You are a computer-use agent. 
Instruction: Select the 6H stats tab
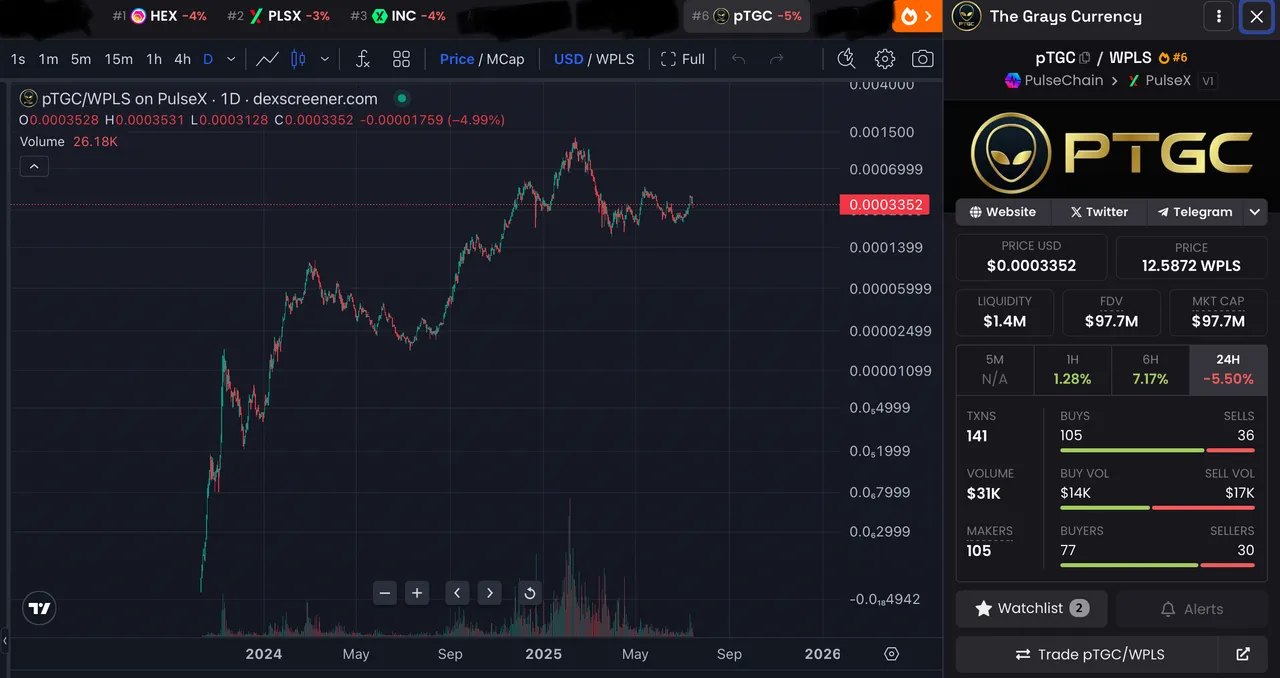pos(1150,370)
